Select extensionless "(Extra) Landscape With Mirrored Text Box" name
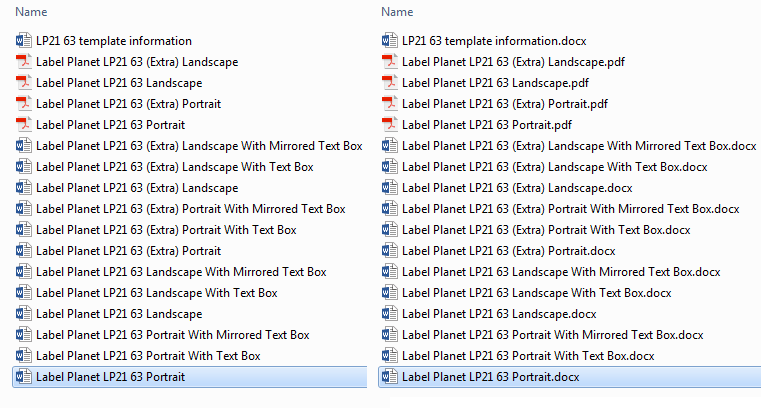 199,146
